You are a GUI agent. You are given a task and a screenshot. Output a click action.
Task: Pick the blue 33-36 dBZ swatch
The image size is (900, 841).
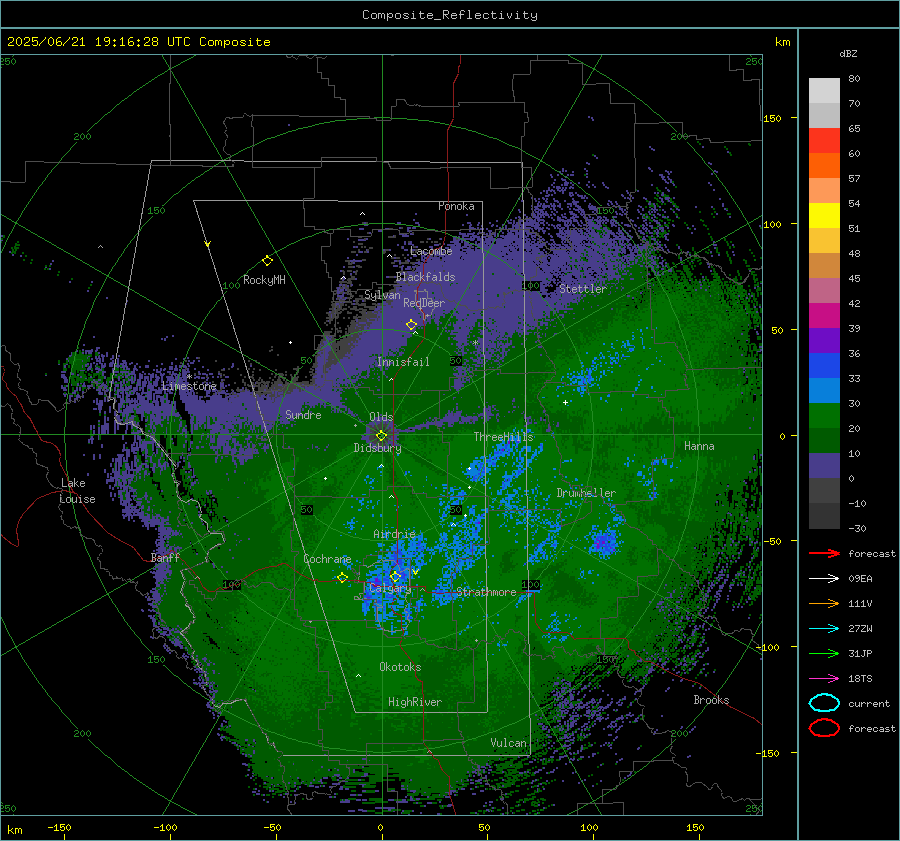tap(824, 365)
